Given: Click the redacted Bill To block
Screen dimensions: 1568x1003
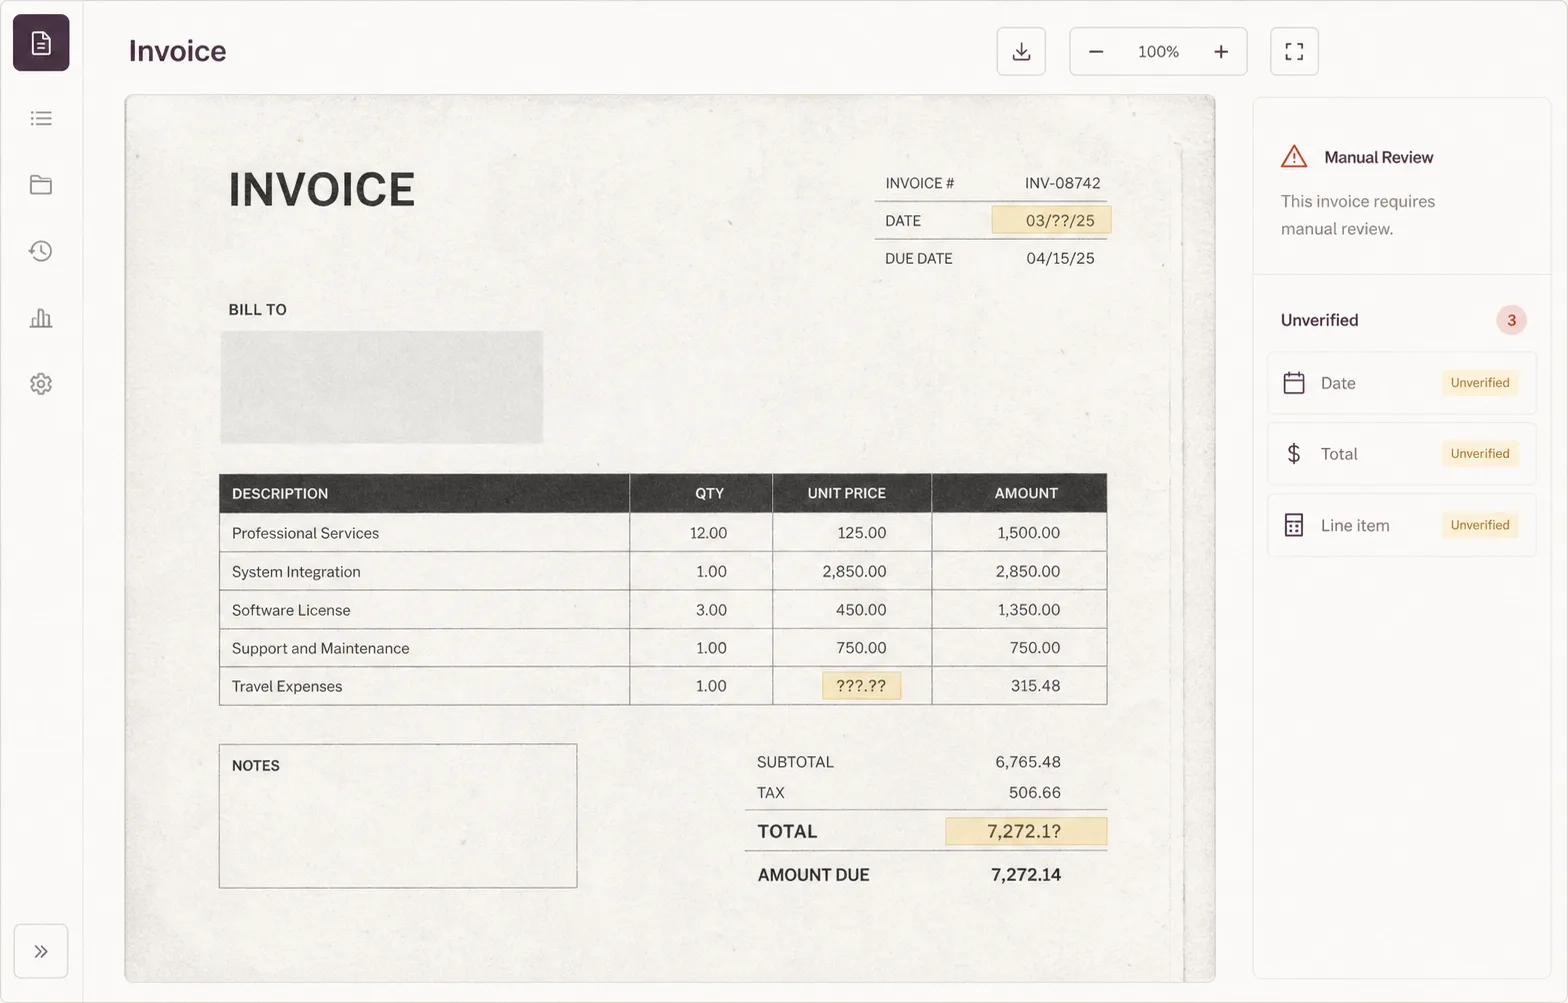Looking at the screenshot, I should [x=382, y=387].
